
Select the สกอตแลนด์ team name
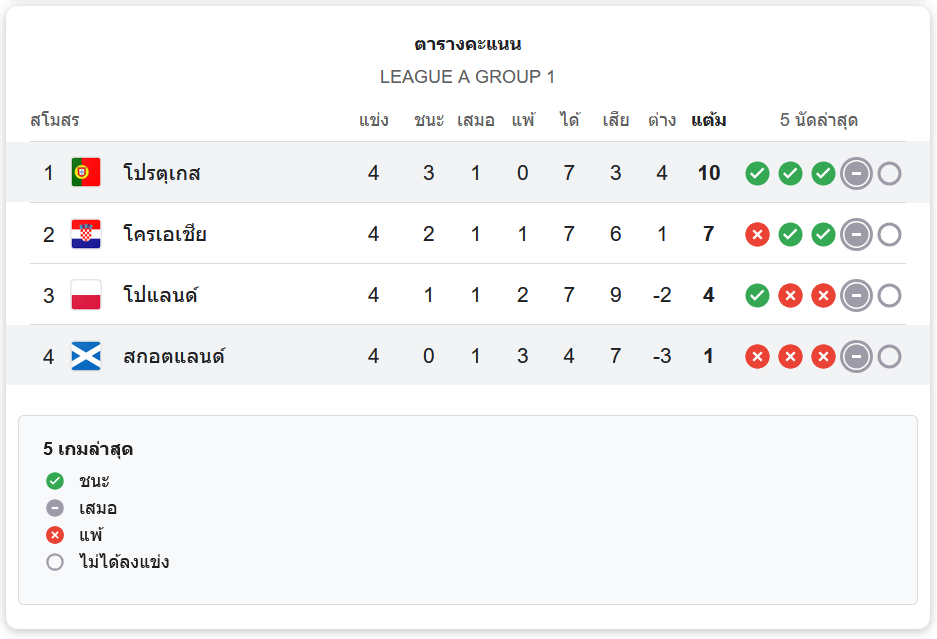pyautogui.click(x=174, y=356)
